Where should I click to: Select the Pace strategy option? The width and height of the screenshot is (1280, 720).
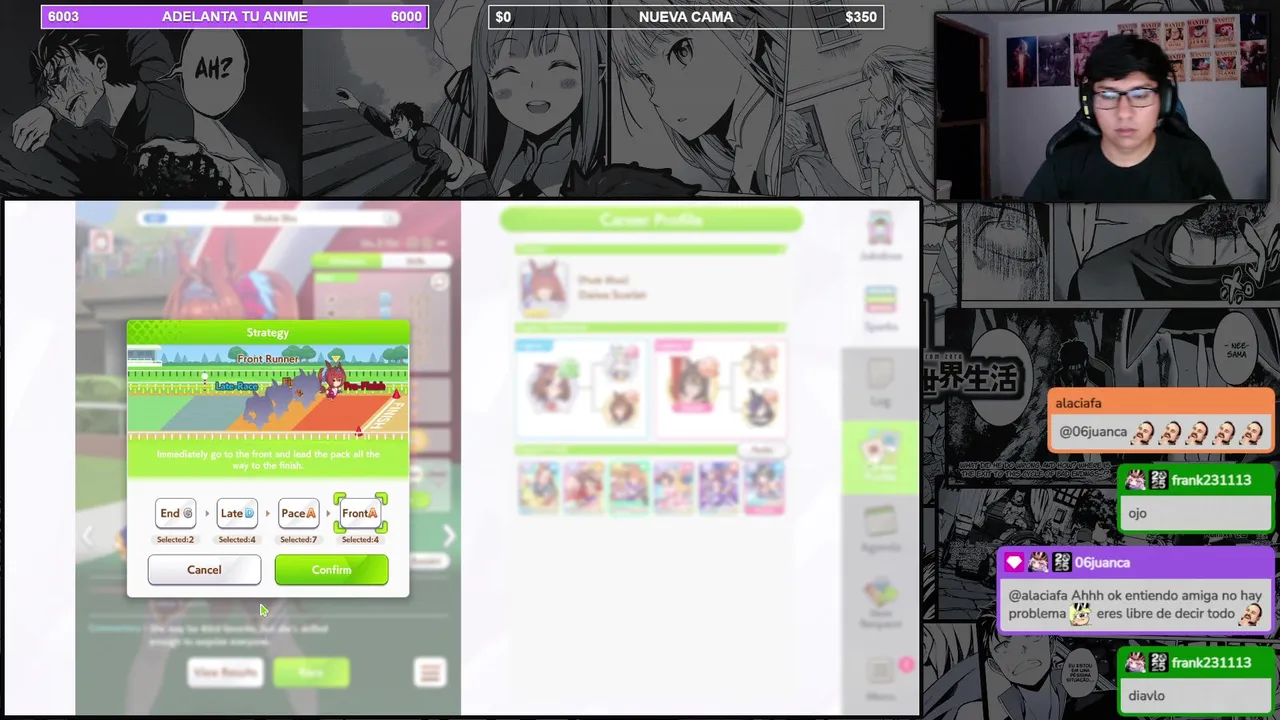298,513
